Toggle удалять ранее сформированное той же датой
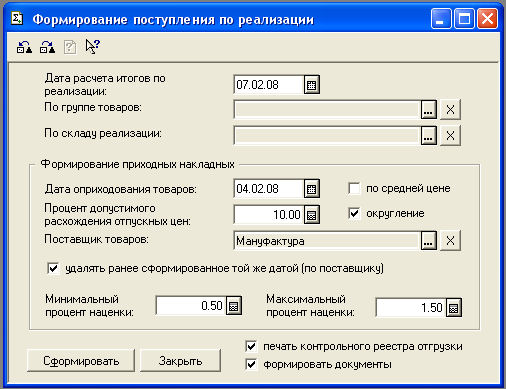Viewport: 506px width, 389px height. click(53, 268)
